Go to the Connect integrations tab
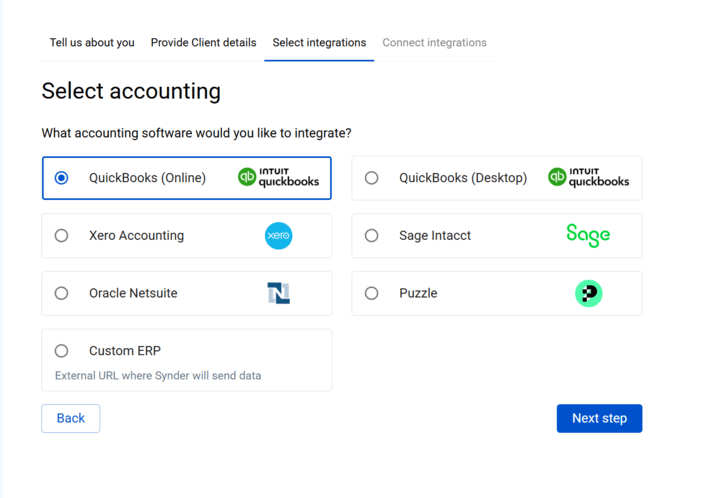Screen dimensions: 720x498 click(434, 43)
